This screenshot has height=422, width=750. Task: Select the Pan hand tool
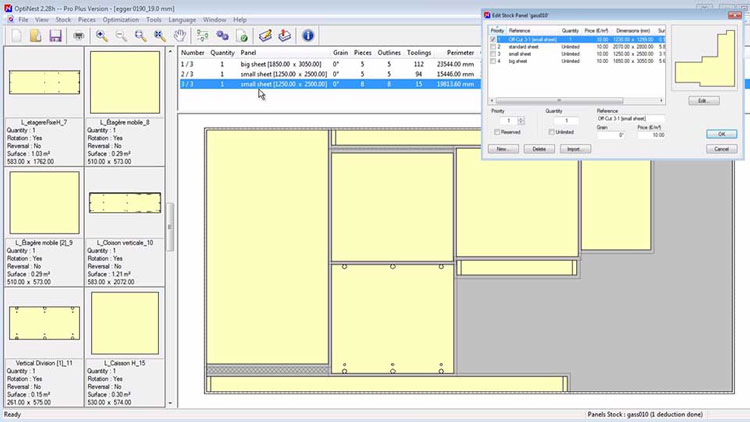[179, 36]
